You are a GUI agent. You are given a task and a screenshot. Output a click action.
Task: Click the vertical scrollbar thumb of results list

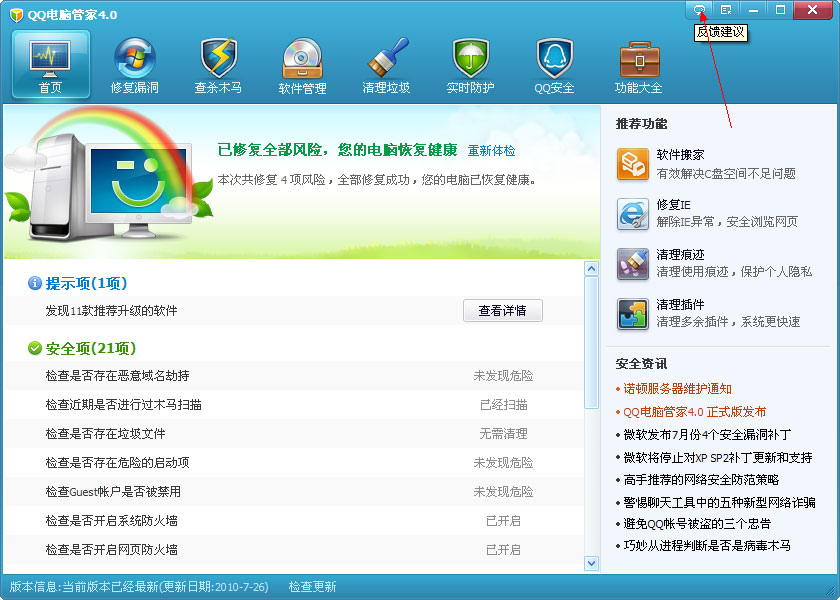point(591,343)
